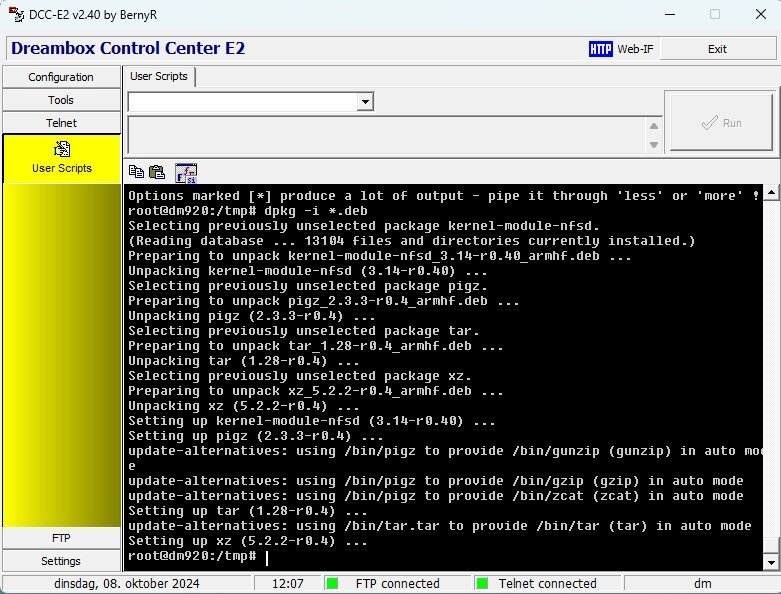This screenshot has height=594, width=781.
Task: Open the Settings section
Action: coord(61,561)
